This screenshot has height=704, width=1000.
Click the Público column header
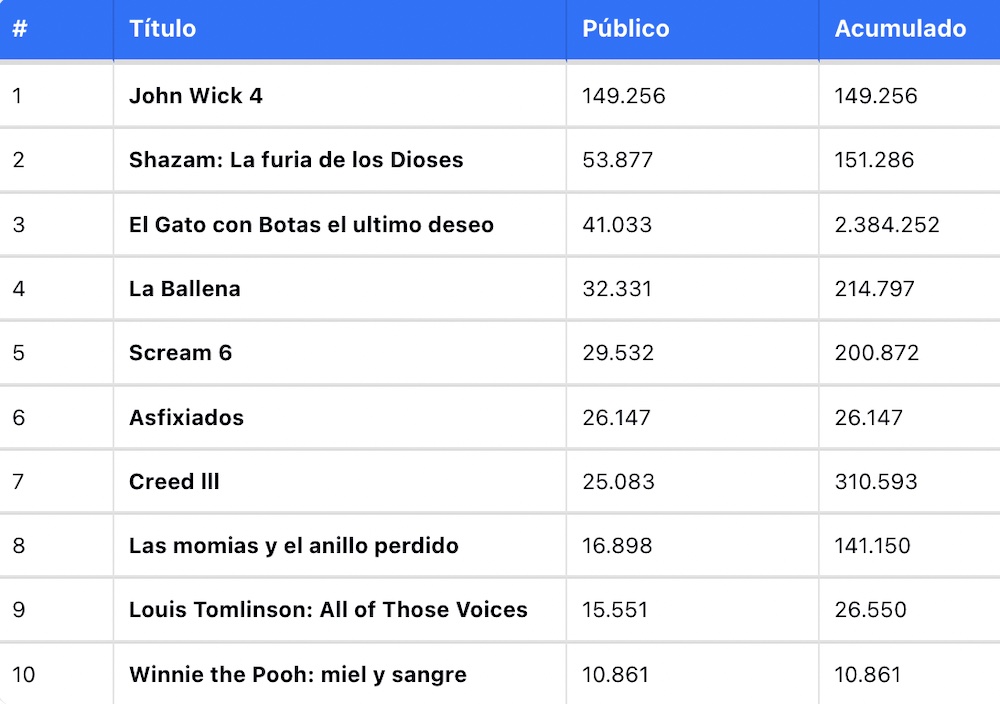tap(626, 29)
